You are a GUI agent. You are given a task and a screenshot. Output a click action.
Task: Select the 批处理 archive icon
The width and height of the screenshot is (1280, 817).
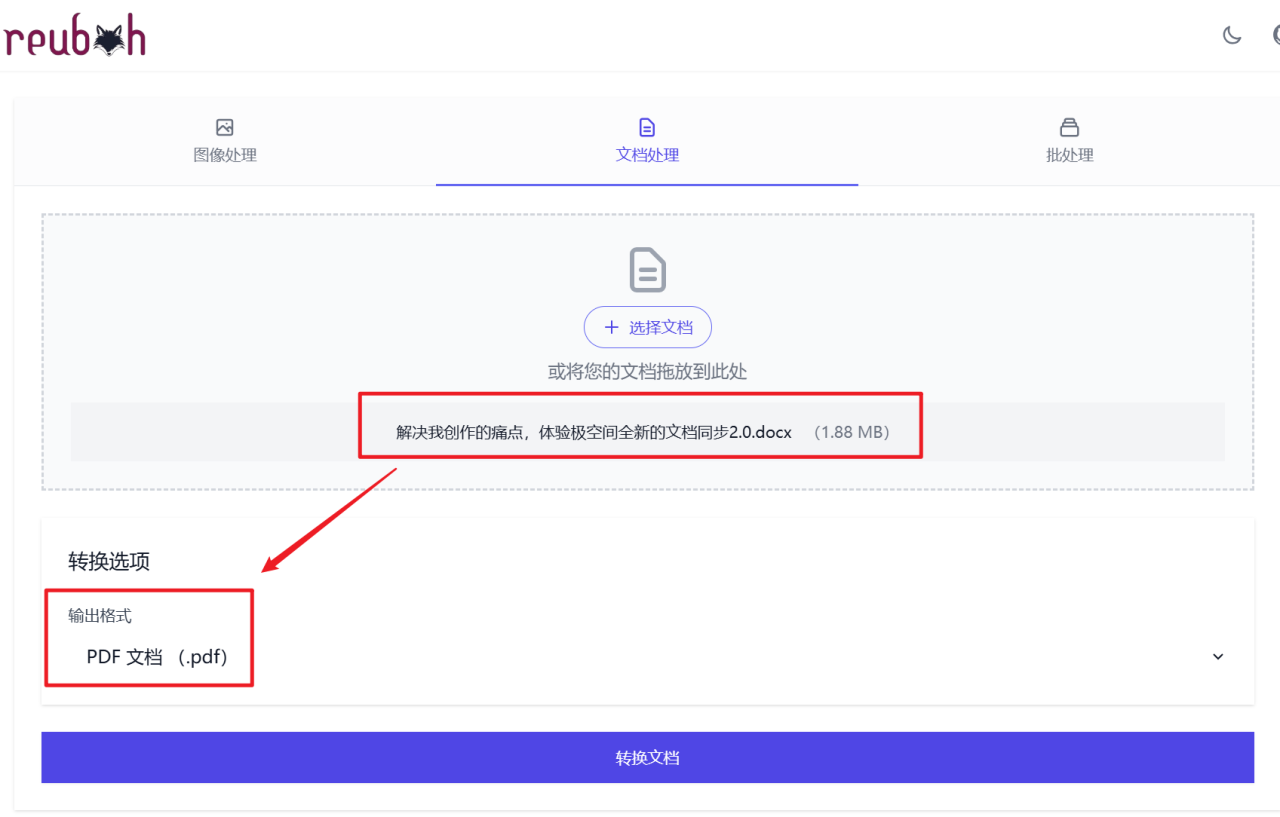(x=1069, y=127)
